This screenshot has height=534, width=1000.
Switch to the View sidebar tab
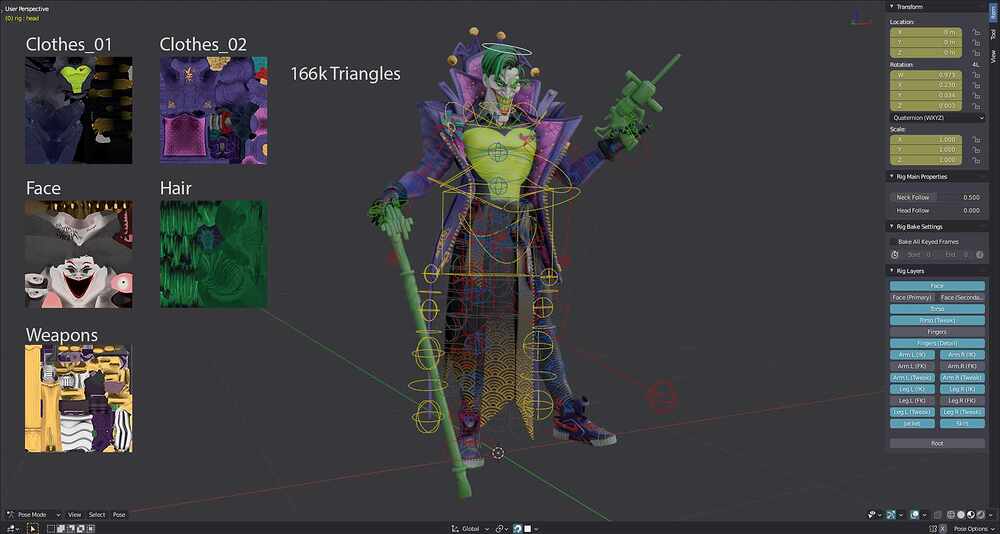click(x=993, y=56)
